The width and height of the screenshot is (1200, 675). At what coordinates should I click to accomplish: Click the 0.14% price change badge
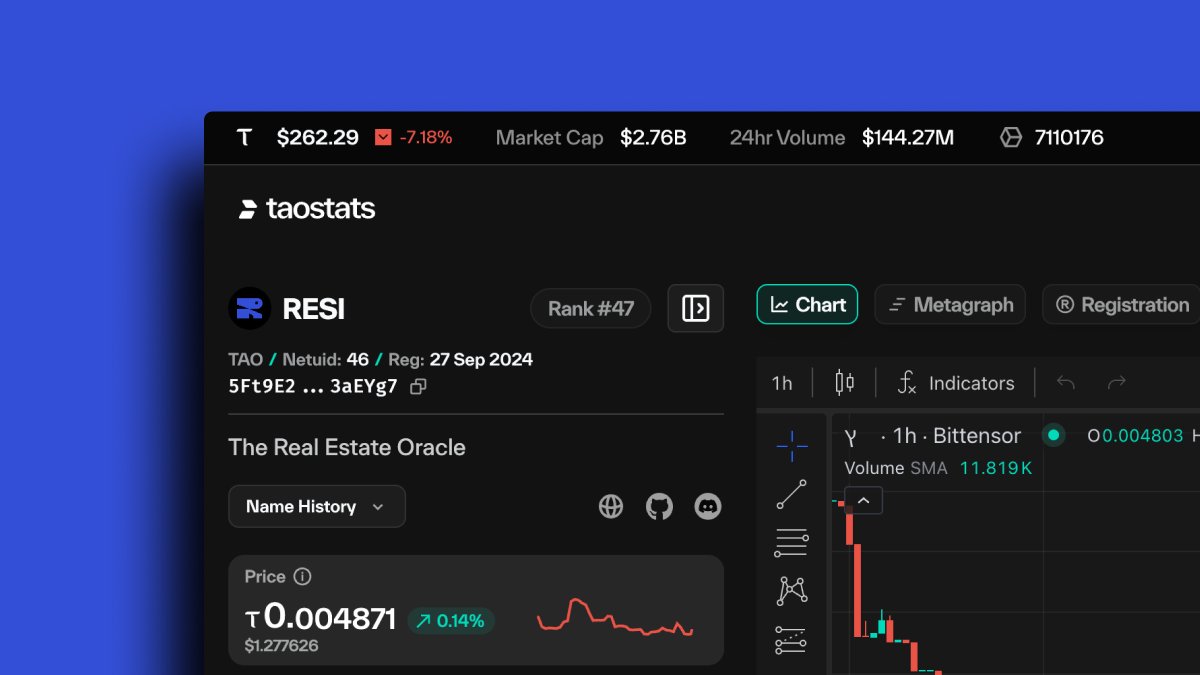[451, 621]
